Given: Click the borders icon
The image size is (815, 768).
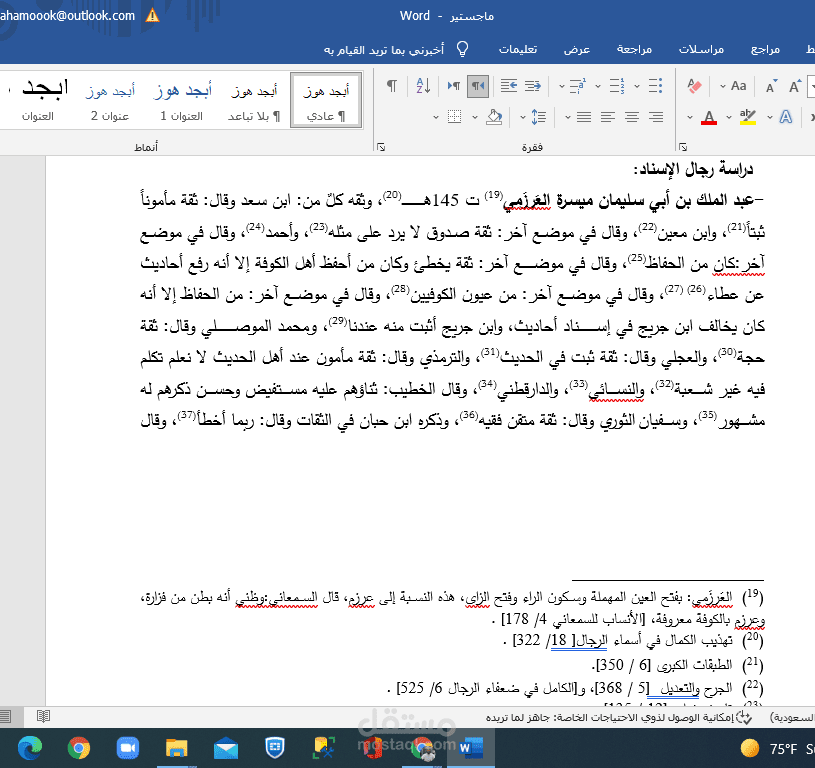Looking at the screenshot, I should (x=454, y=117).
